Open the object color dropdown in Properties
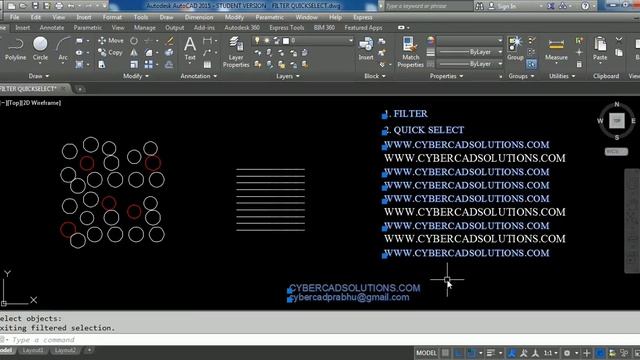The height and width of the screenshot is (360, 640). 500,40
